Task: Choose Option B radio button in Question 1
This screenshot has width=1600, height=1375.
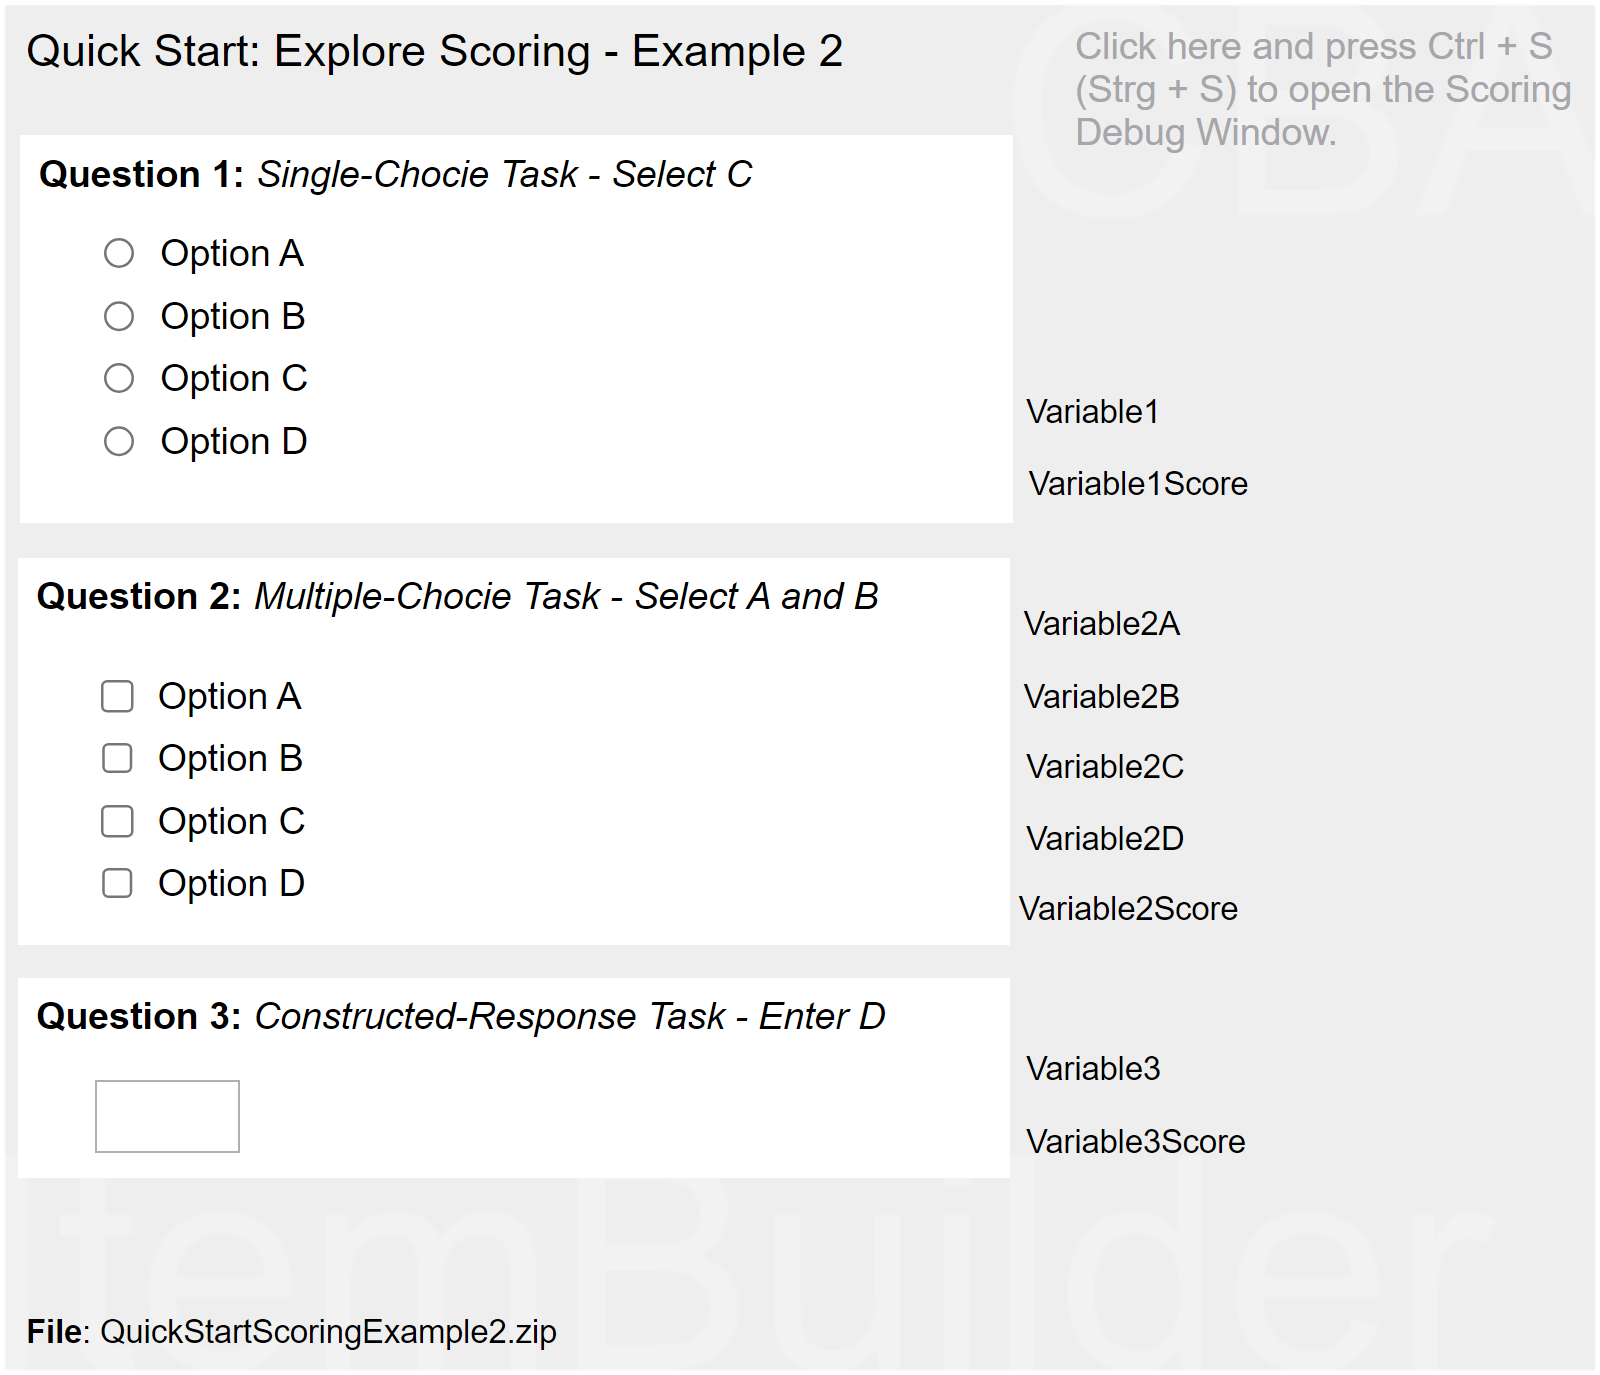Action: (x=119, y=317)
